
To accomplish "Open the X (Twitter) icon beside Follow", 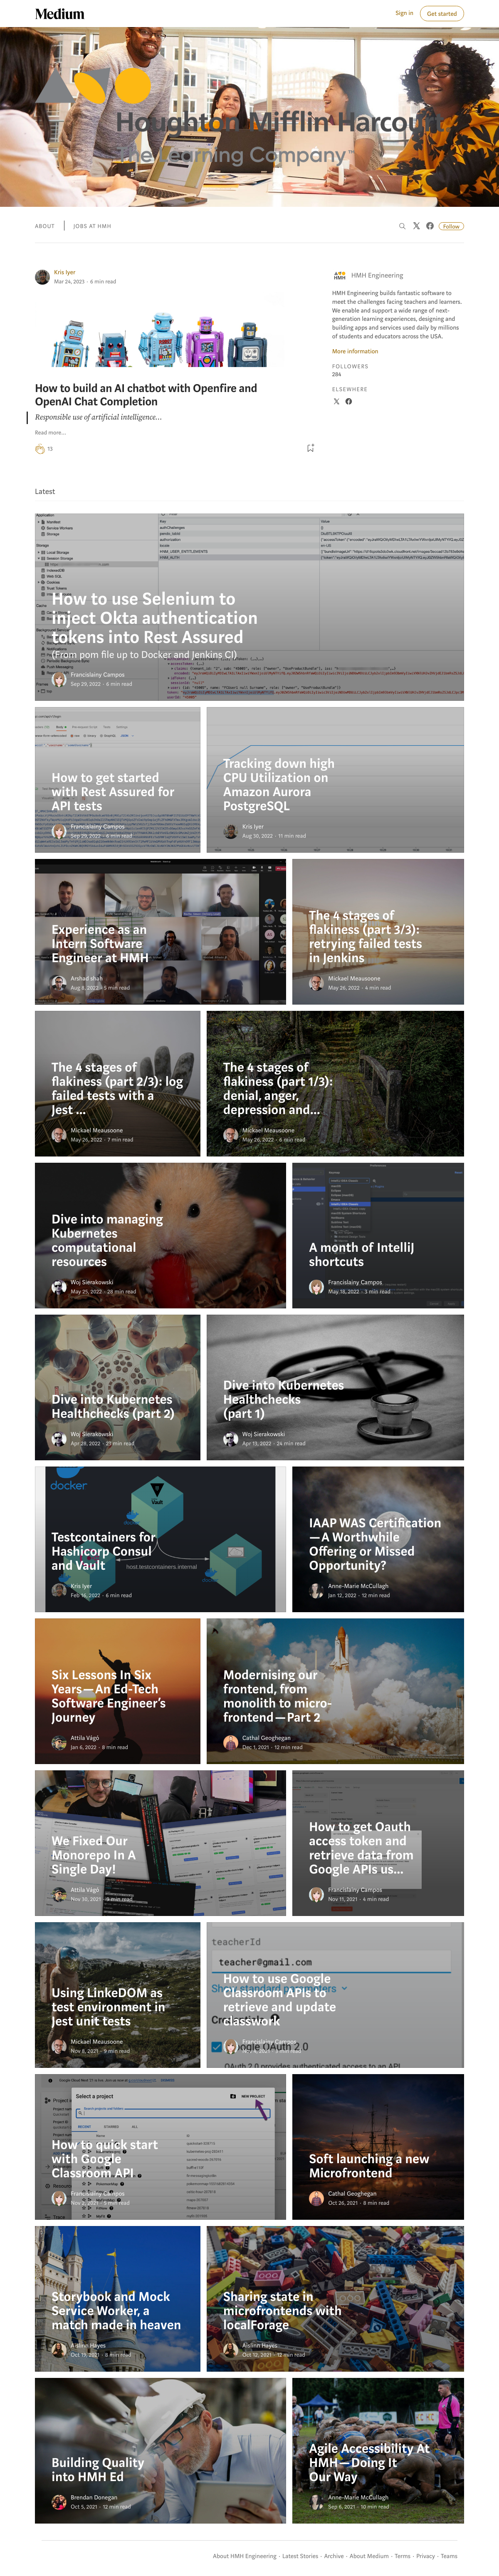I will [x=416, y=226].
